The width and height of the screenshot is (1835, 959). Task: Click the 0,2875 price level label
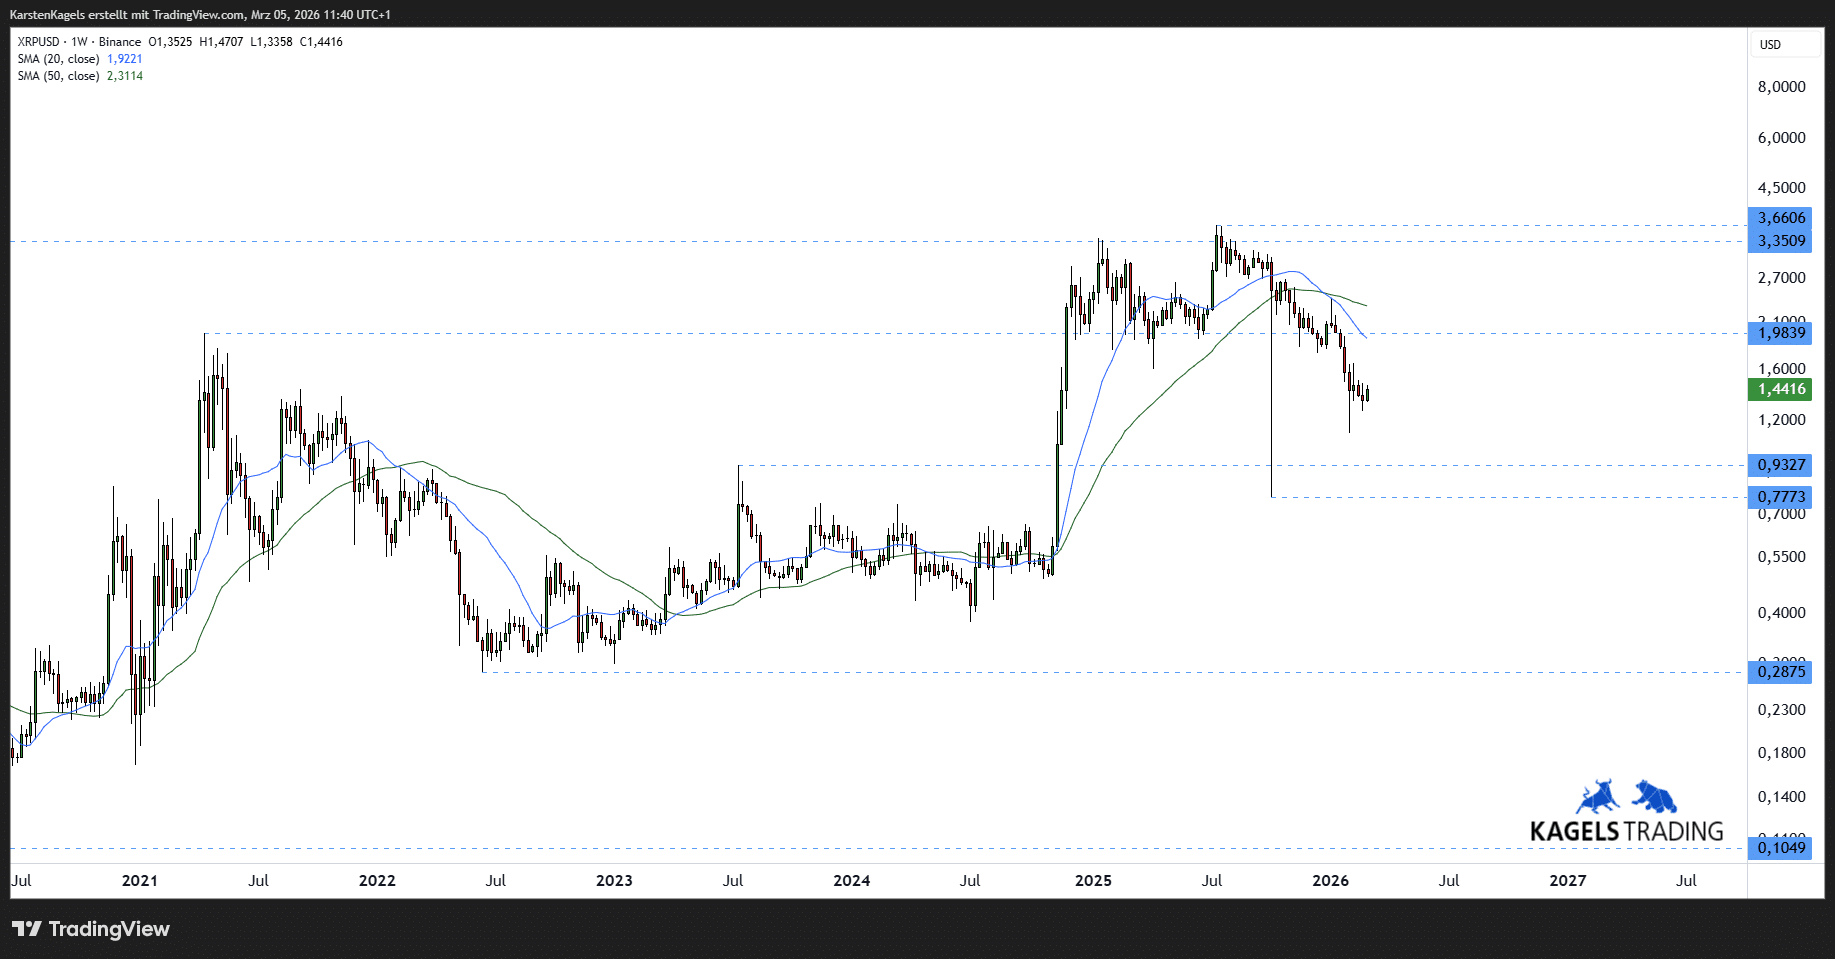tap(1781, 672)
